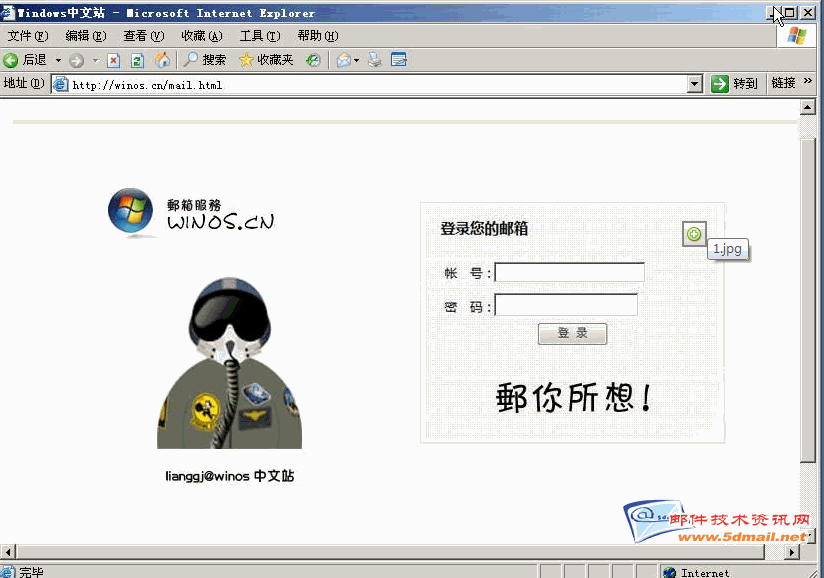The width and height of the screenshot is (824, 578).
Task: Click the History toolbar icon
Action: coord(313,60)
